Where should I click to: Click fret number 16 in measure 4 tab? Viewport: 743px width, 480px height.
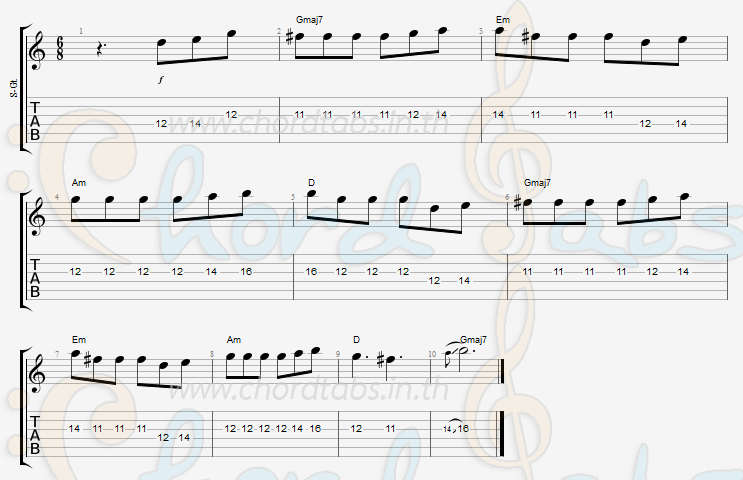246,272
